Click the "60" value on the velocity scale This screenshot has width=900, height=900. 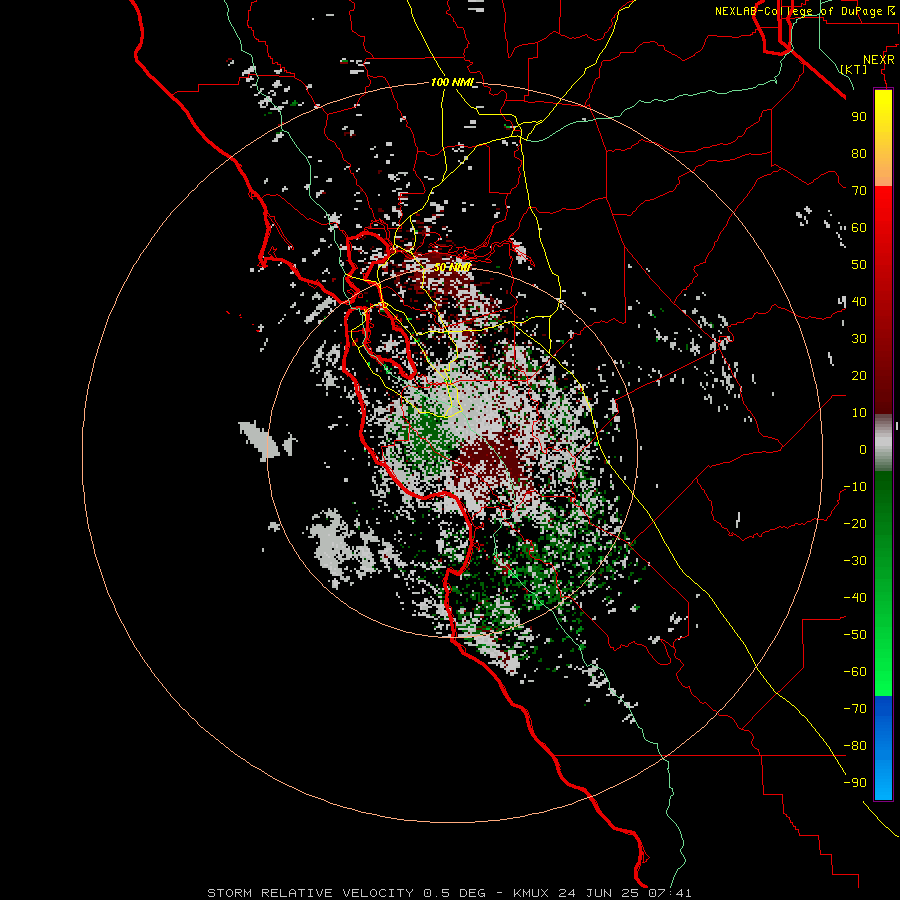(859, 228)
